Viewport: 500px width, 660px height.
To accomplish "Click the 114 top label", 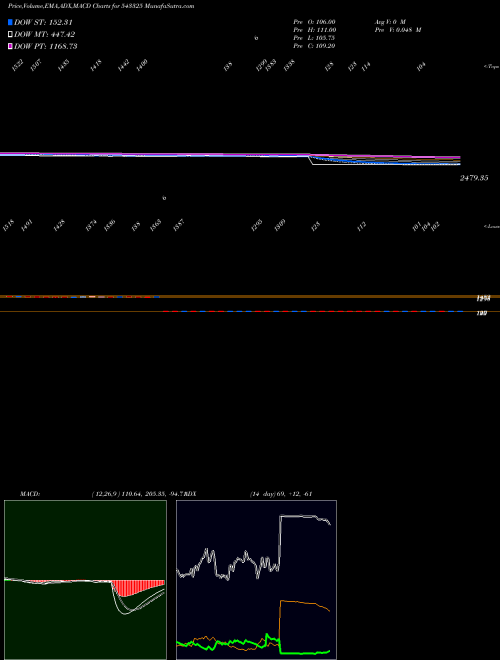I will 366,66.
